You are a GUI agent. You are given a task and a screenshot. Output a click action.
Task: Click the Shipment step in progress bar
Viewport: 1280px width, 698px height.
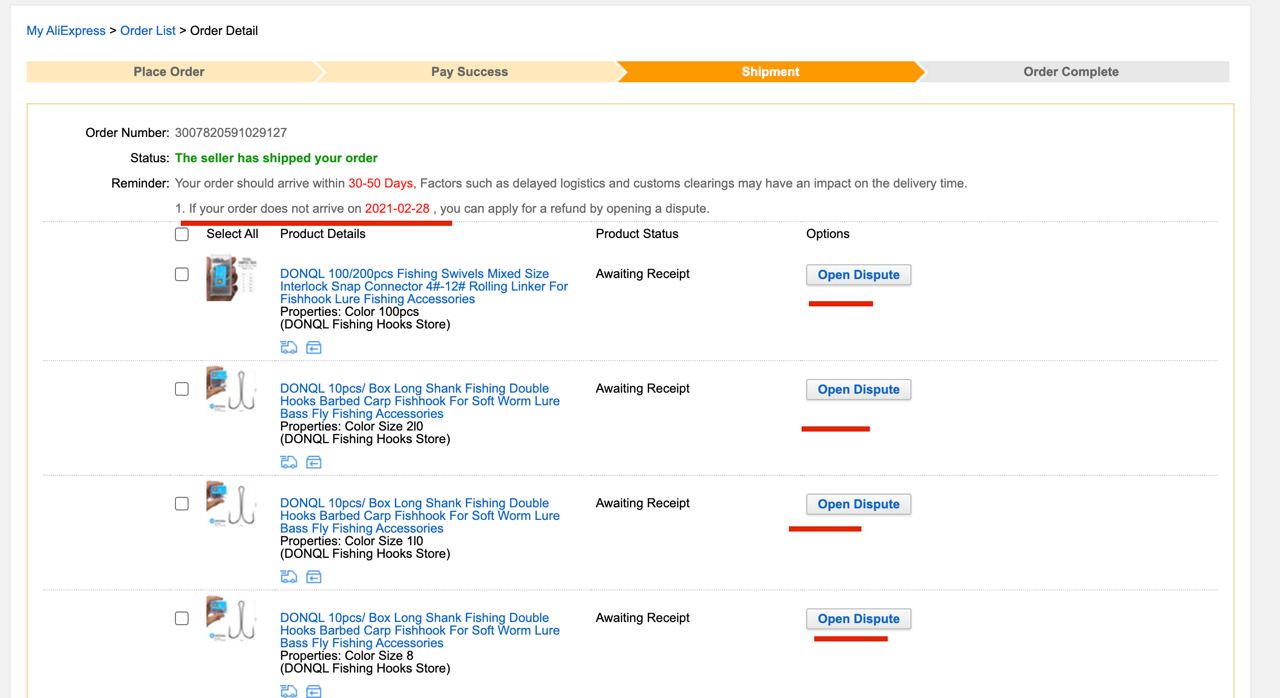pyautogui.click(x=770, y=72)
